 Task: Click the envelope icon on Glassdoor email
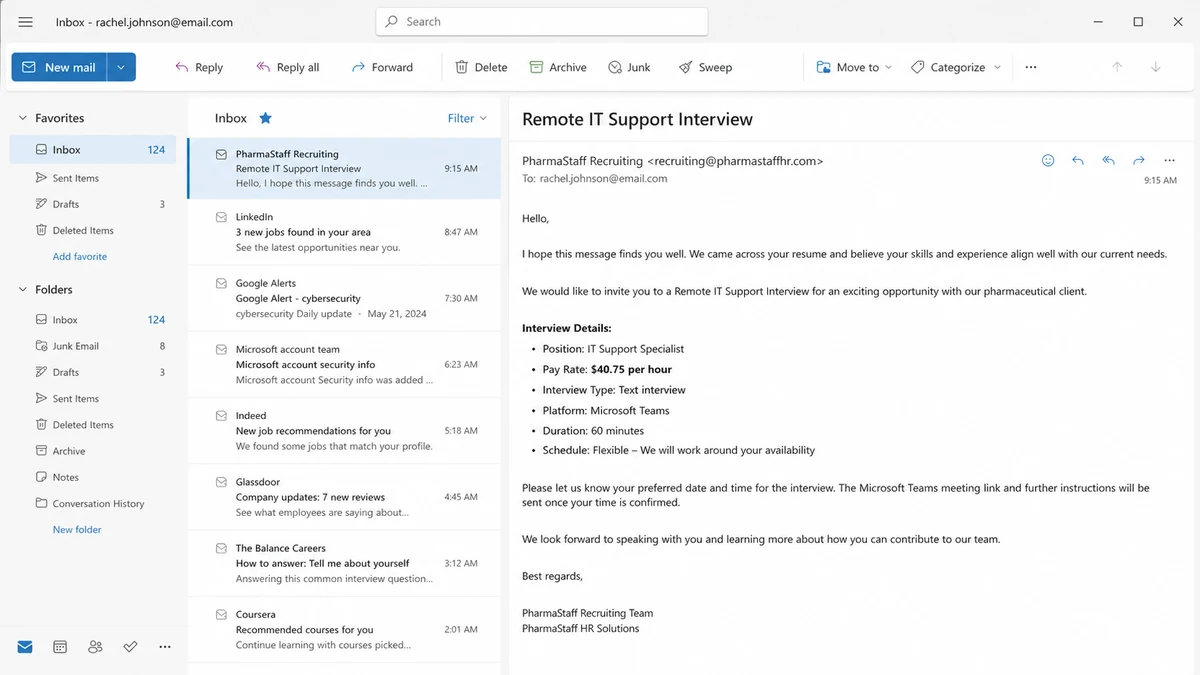[x=221, y=482]
